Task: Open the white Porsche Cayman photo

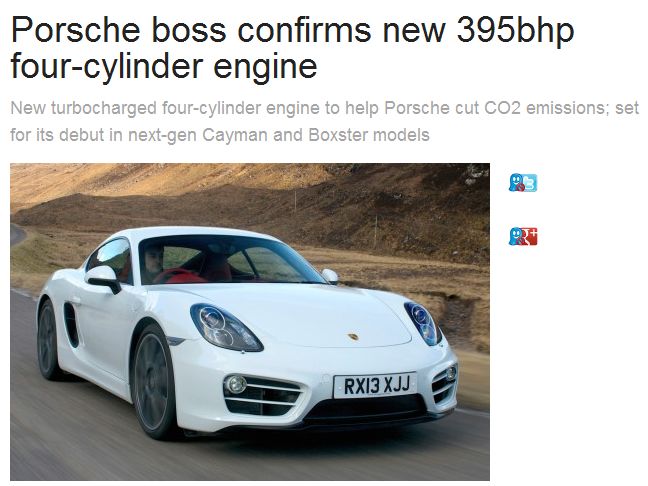Action: 250,322
